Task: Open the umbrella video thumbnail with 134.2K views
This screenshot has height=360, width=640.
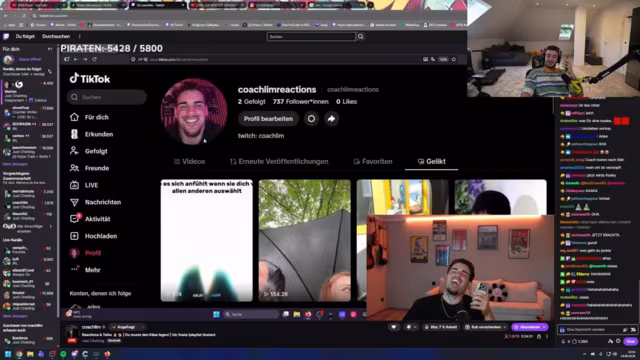Action: (304, 240)
